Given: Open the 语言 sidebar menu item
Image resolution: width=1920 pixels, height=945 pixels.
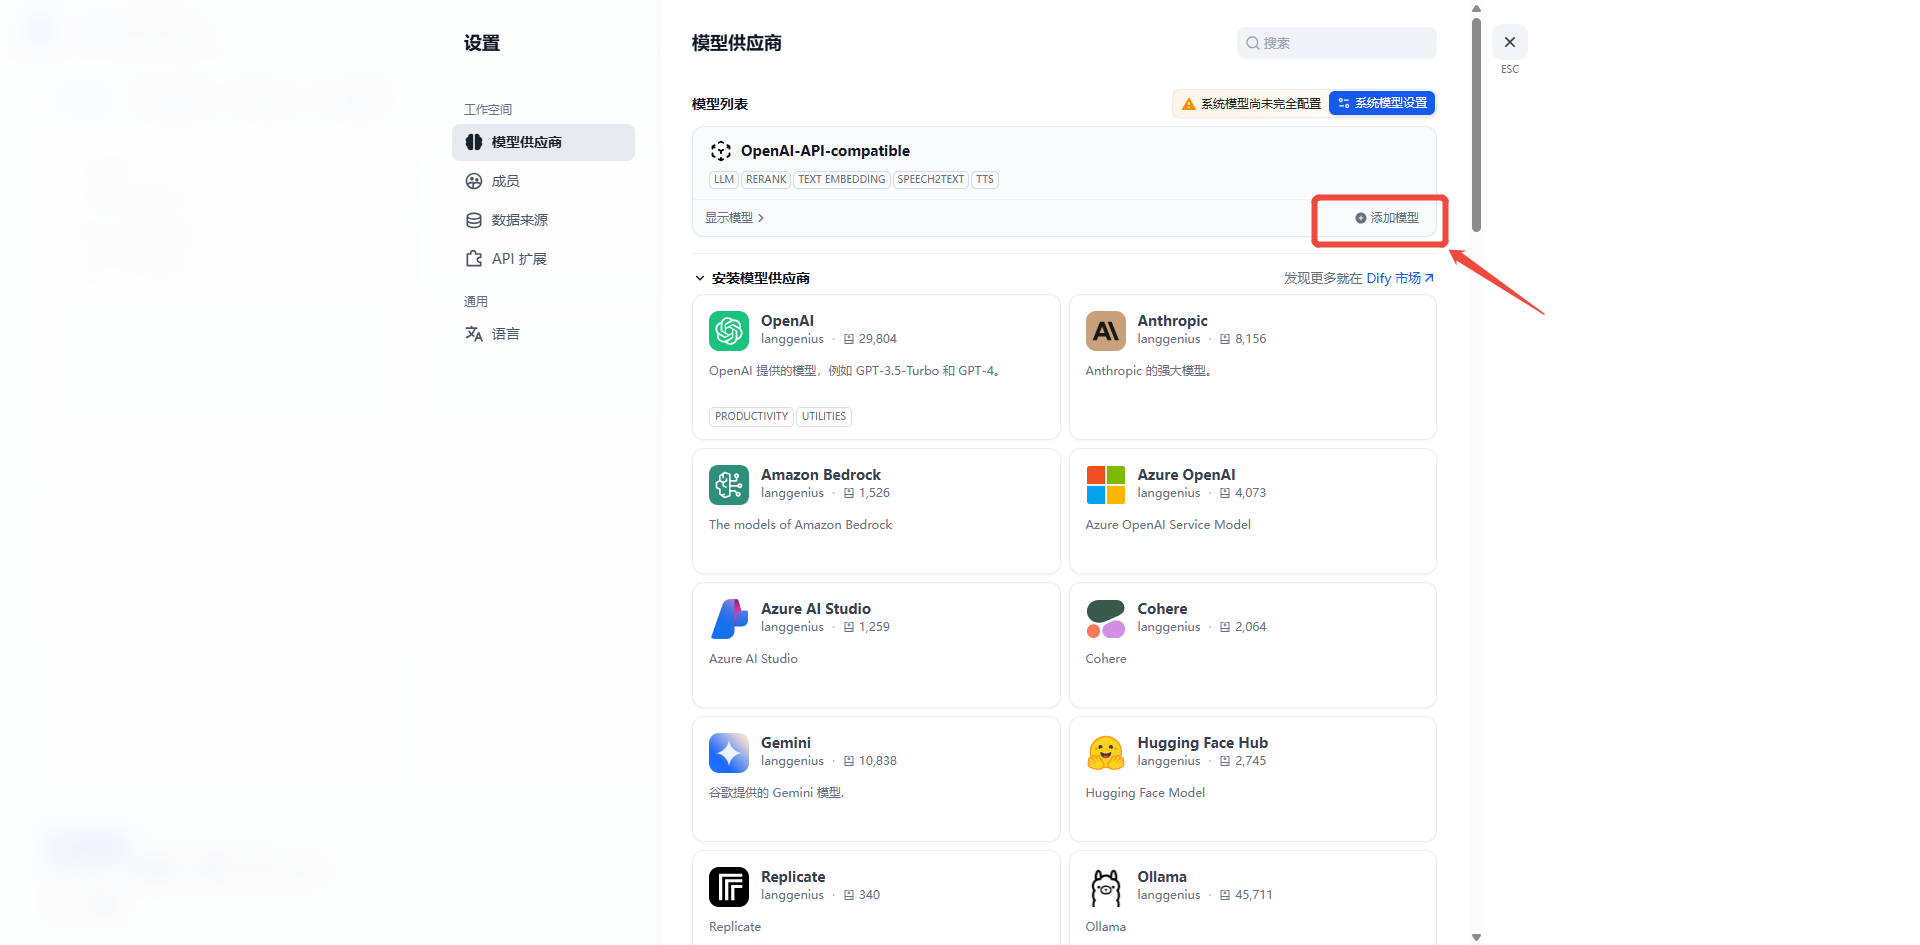Looking at the screenshot, I should (x=543, y=334).
